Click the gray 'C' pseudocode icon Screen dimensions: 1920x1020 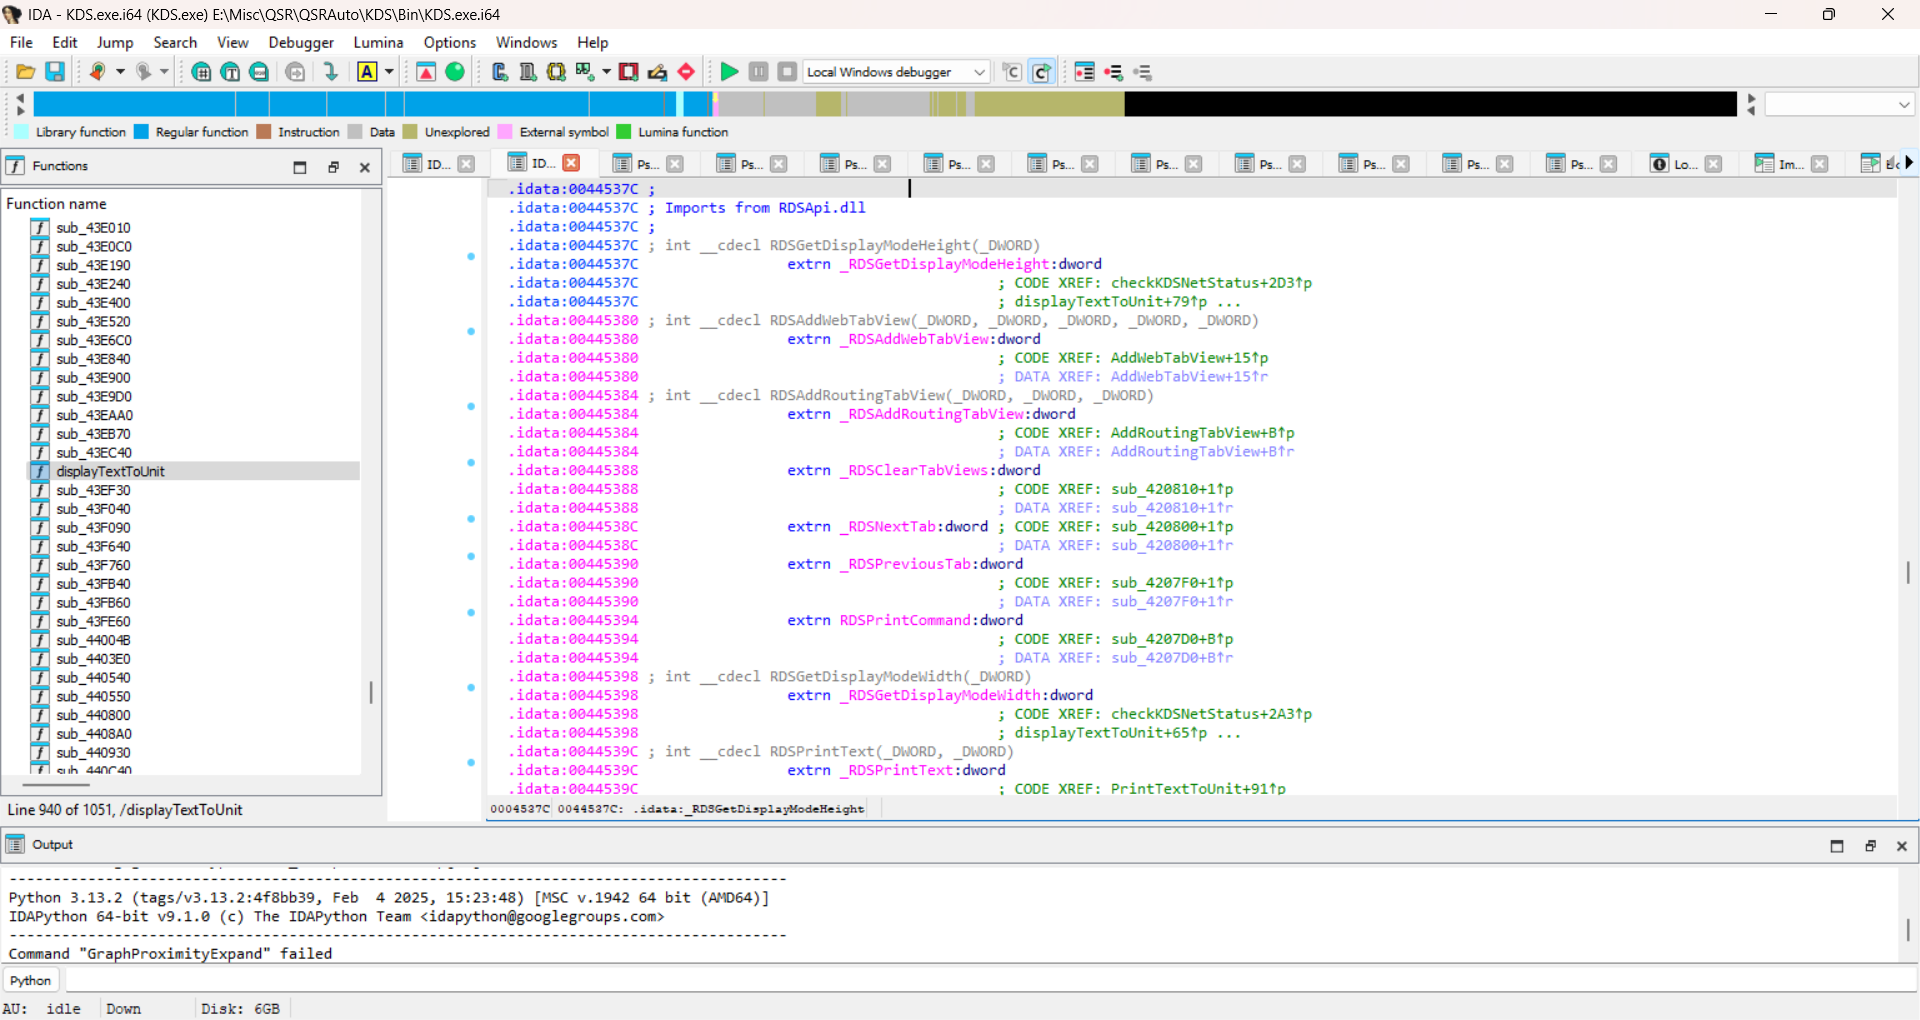pyautogui.click(x=1012, y=72)
